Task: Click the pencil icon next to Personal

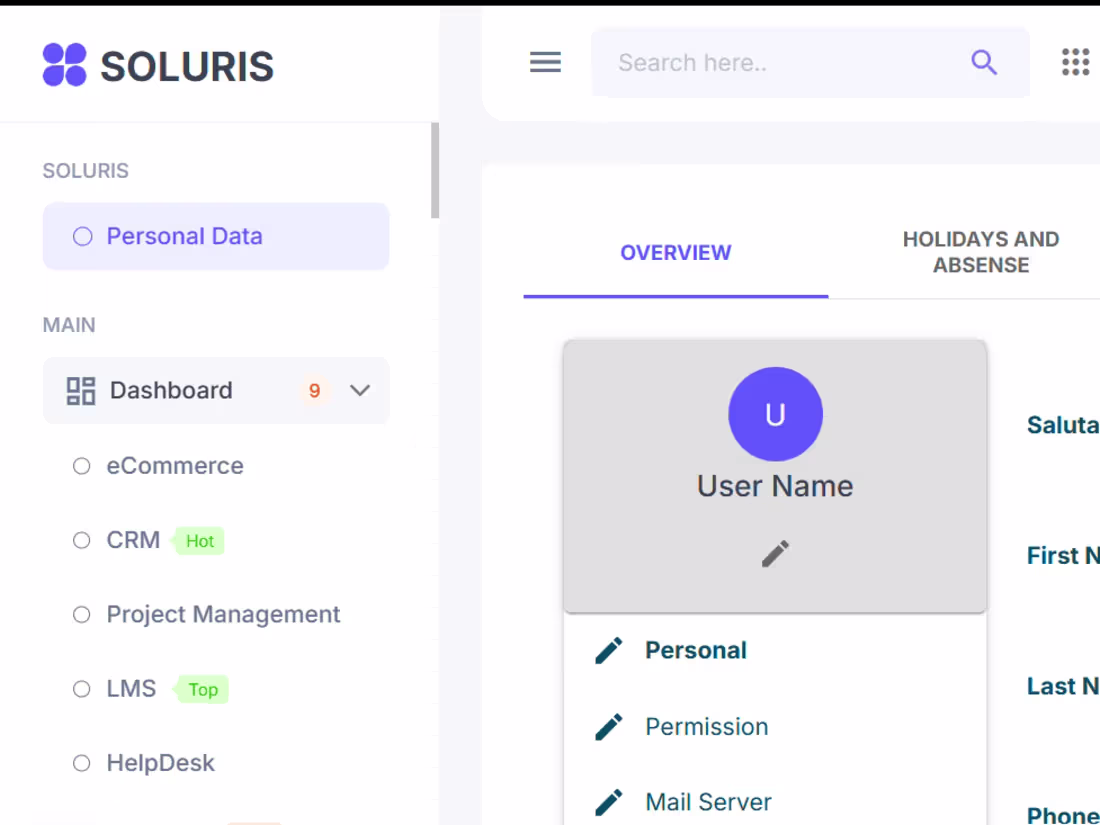Action: pos(609,650)
